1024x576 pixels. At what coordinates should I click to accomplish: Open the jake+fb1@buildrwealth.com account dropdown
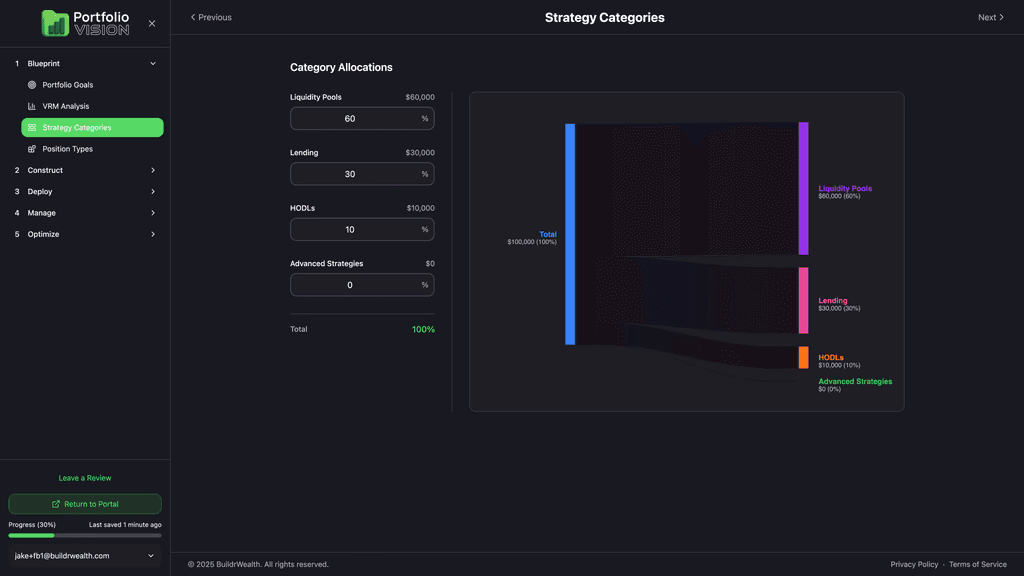85,556
